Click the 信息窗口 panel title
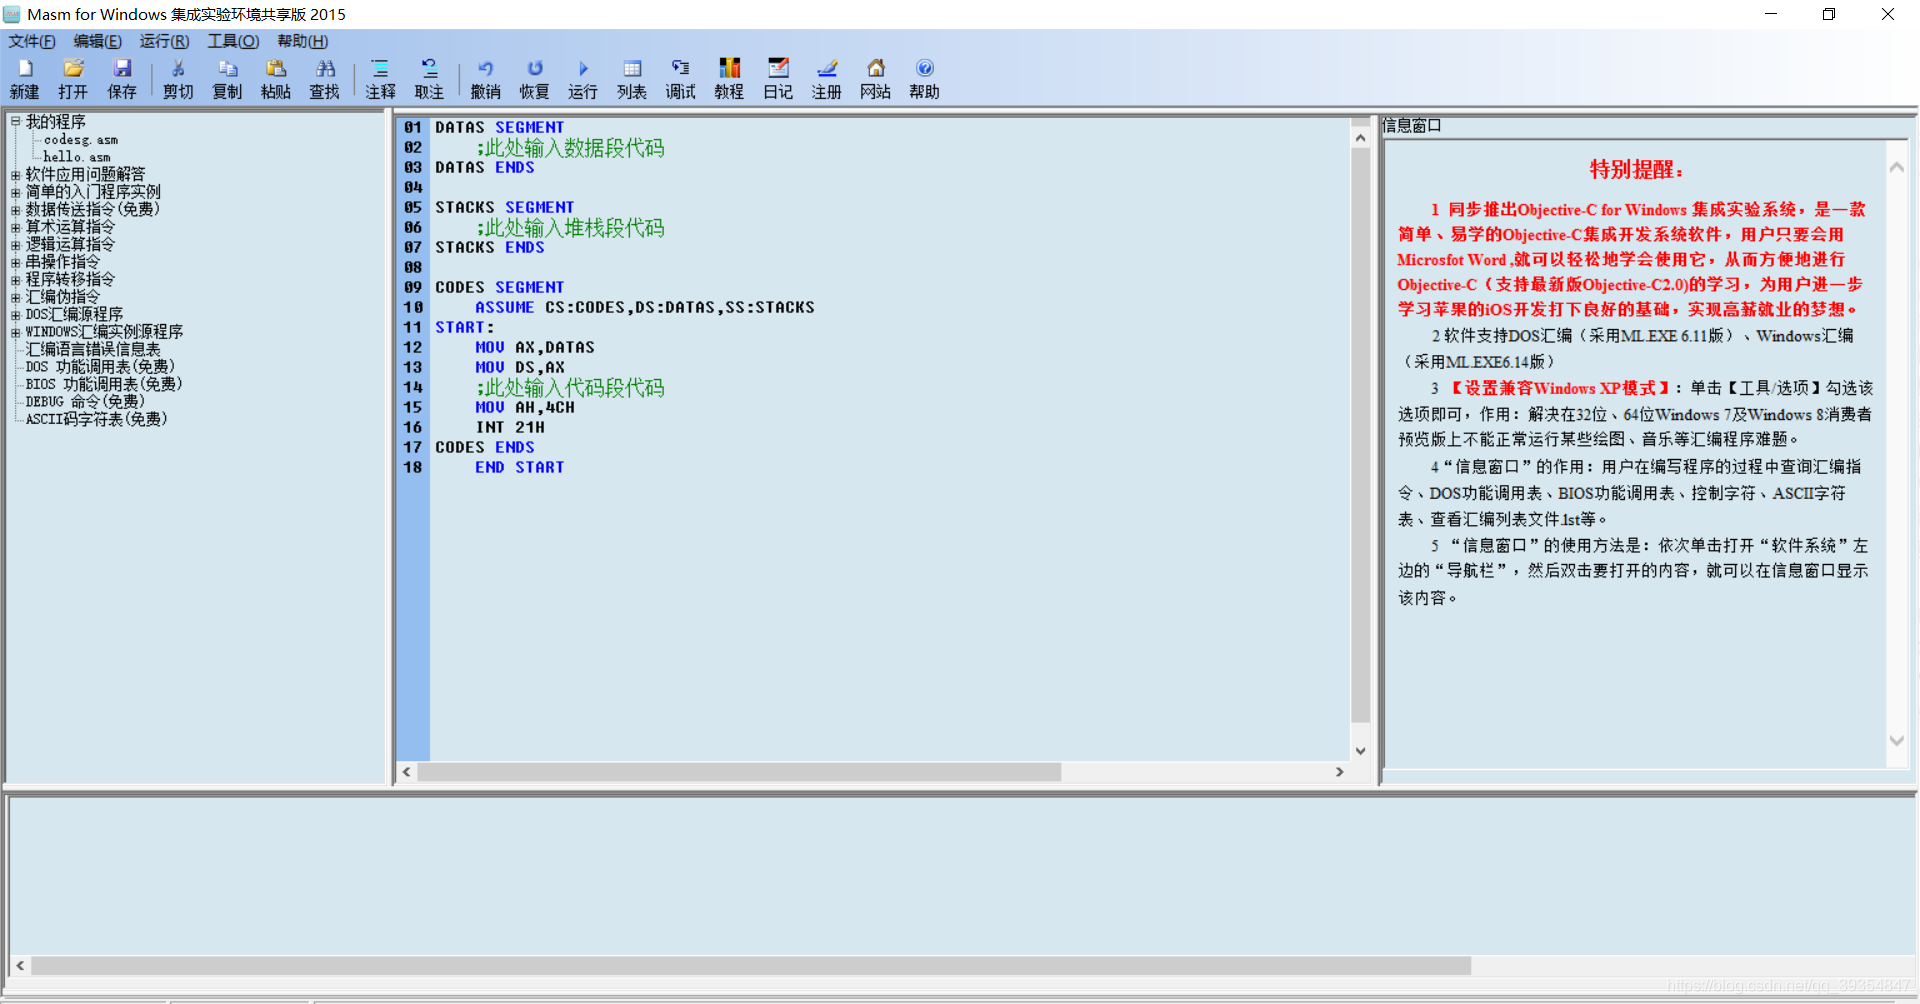This screenshot has height=1004, width=1920. [x=1412, y=125]
